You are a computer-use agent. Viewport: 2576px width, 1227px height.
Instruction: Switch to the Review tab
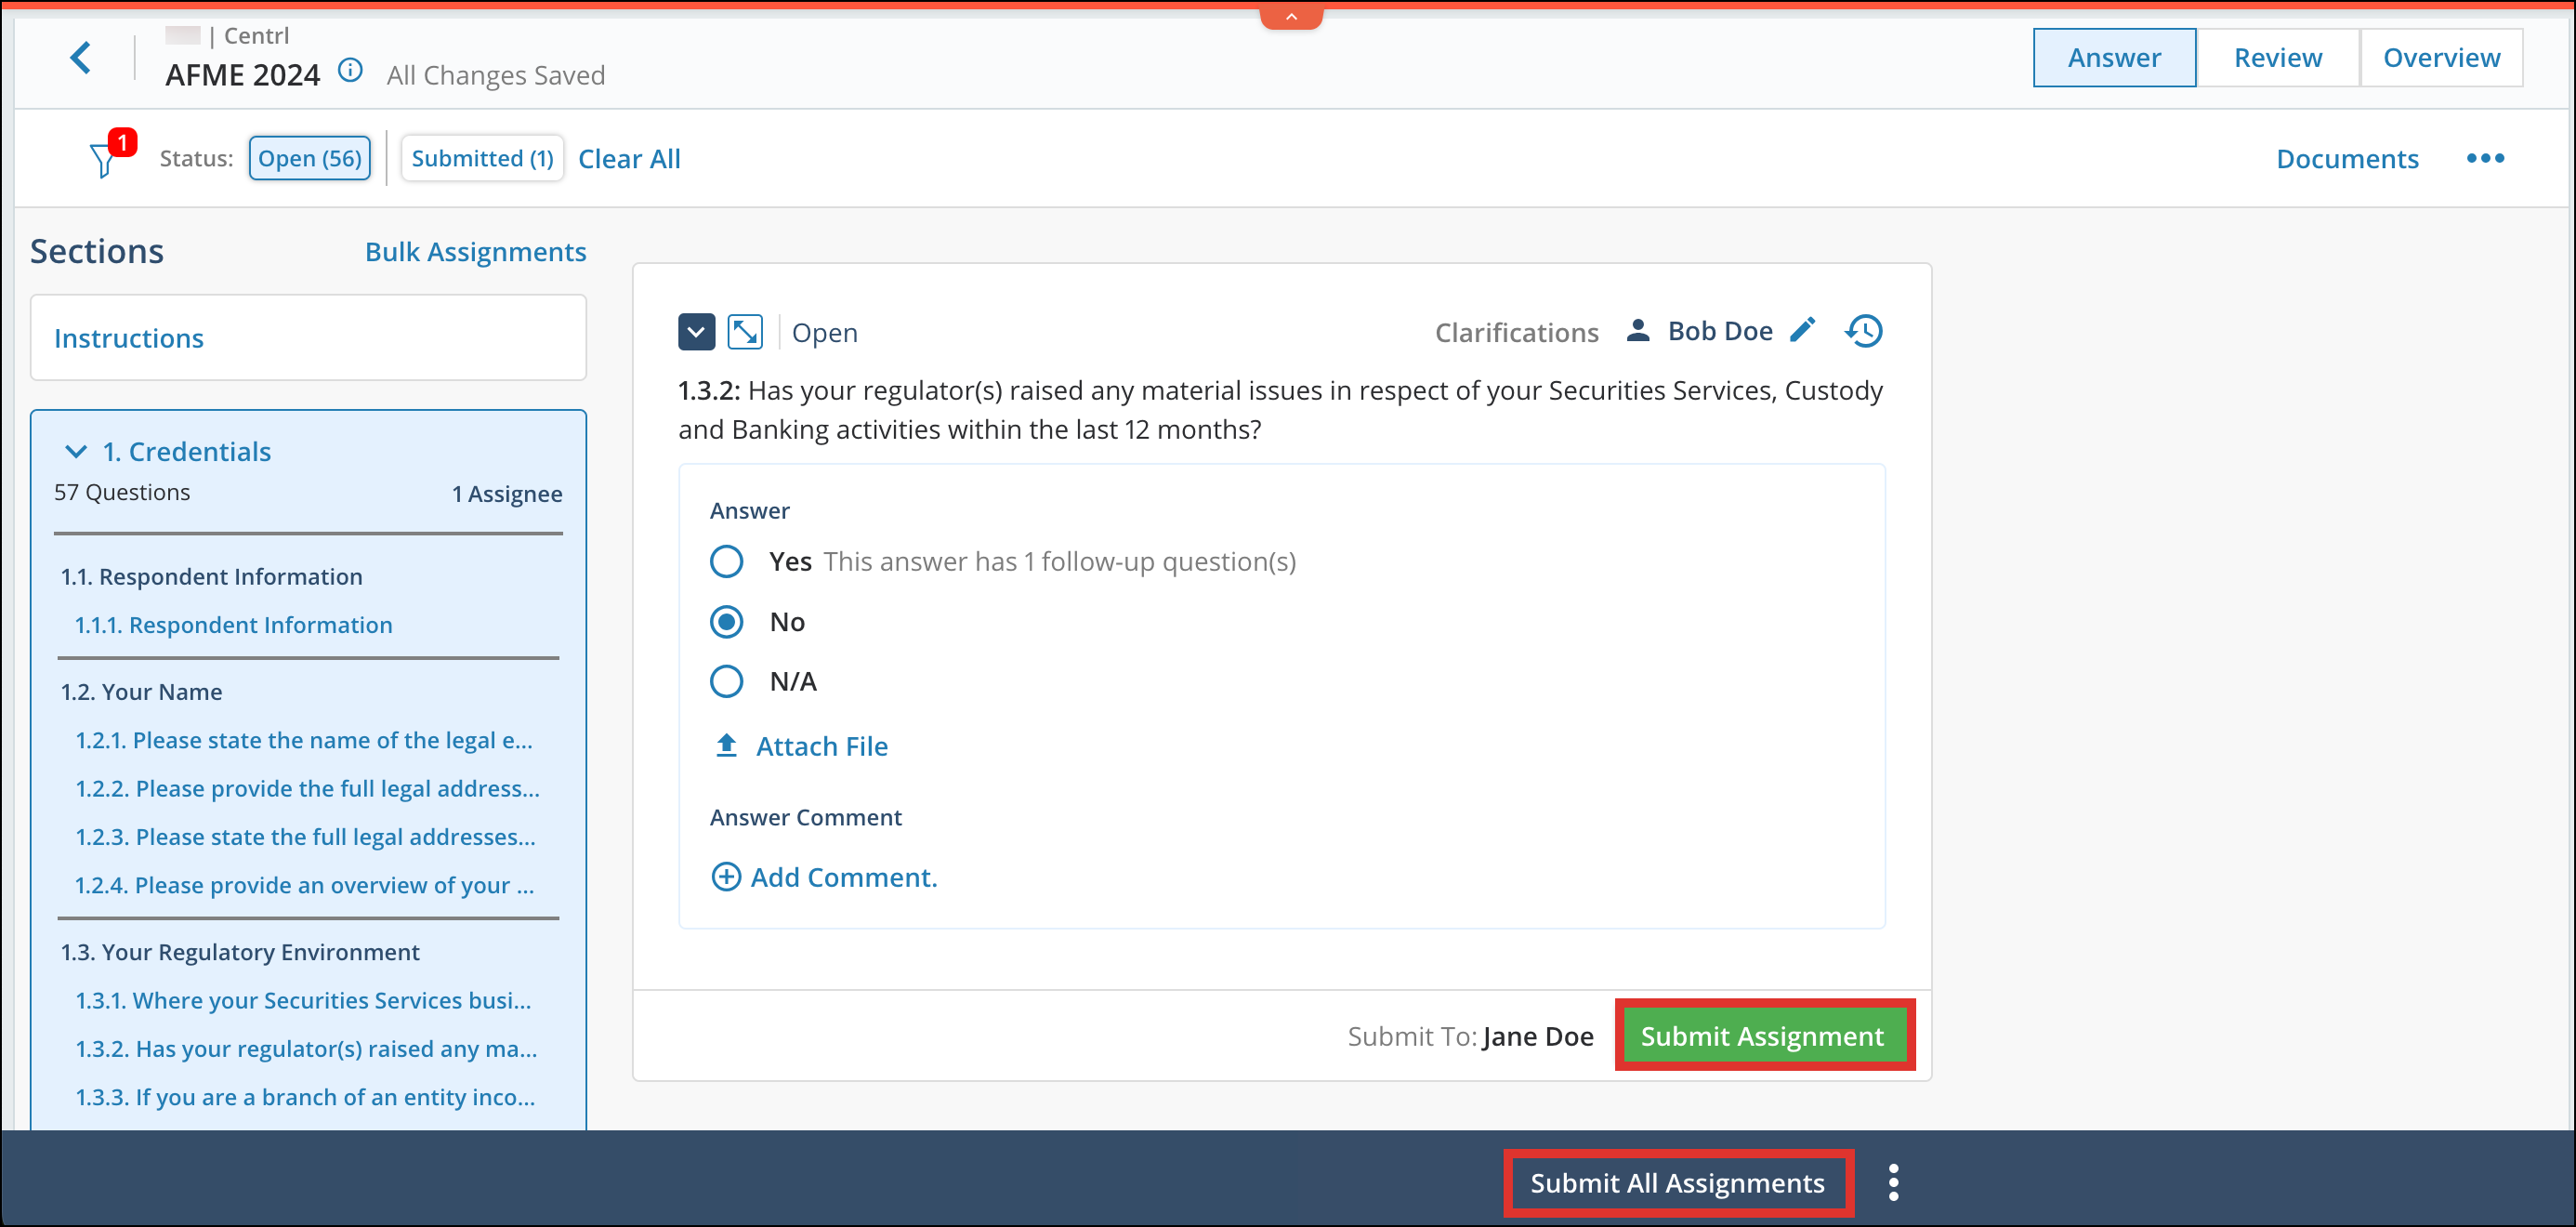2278,57
